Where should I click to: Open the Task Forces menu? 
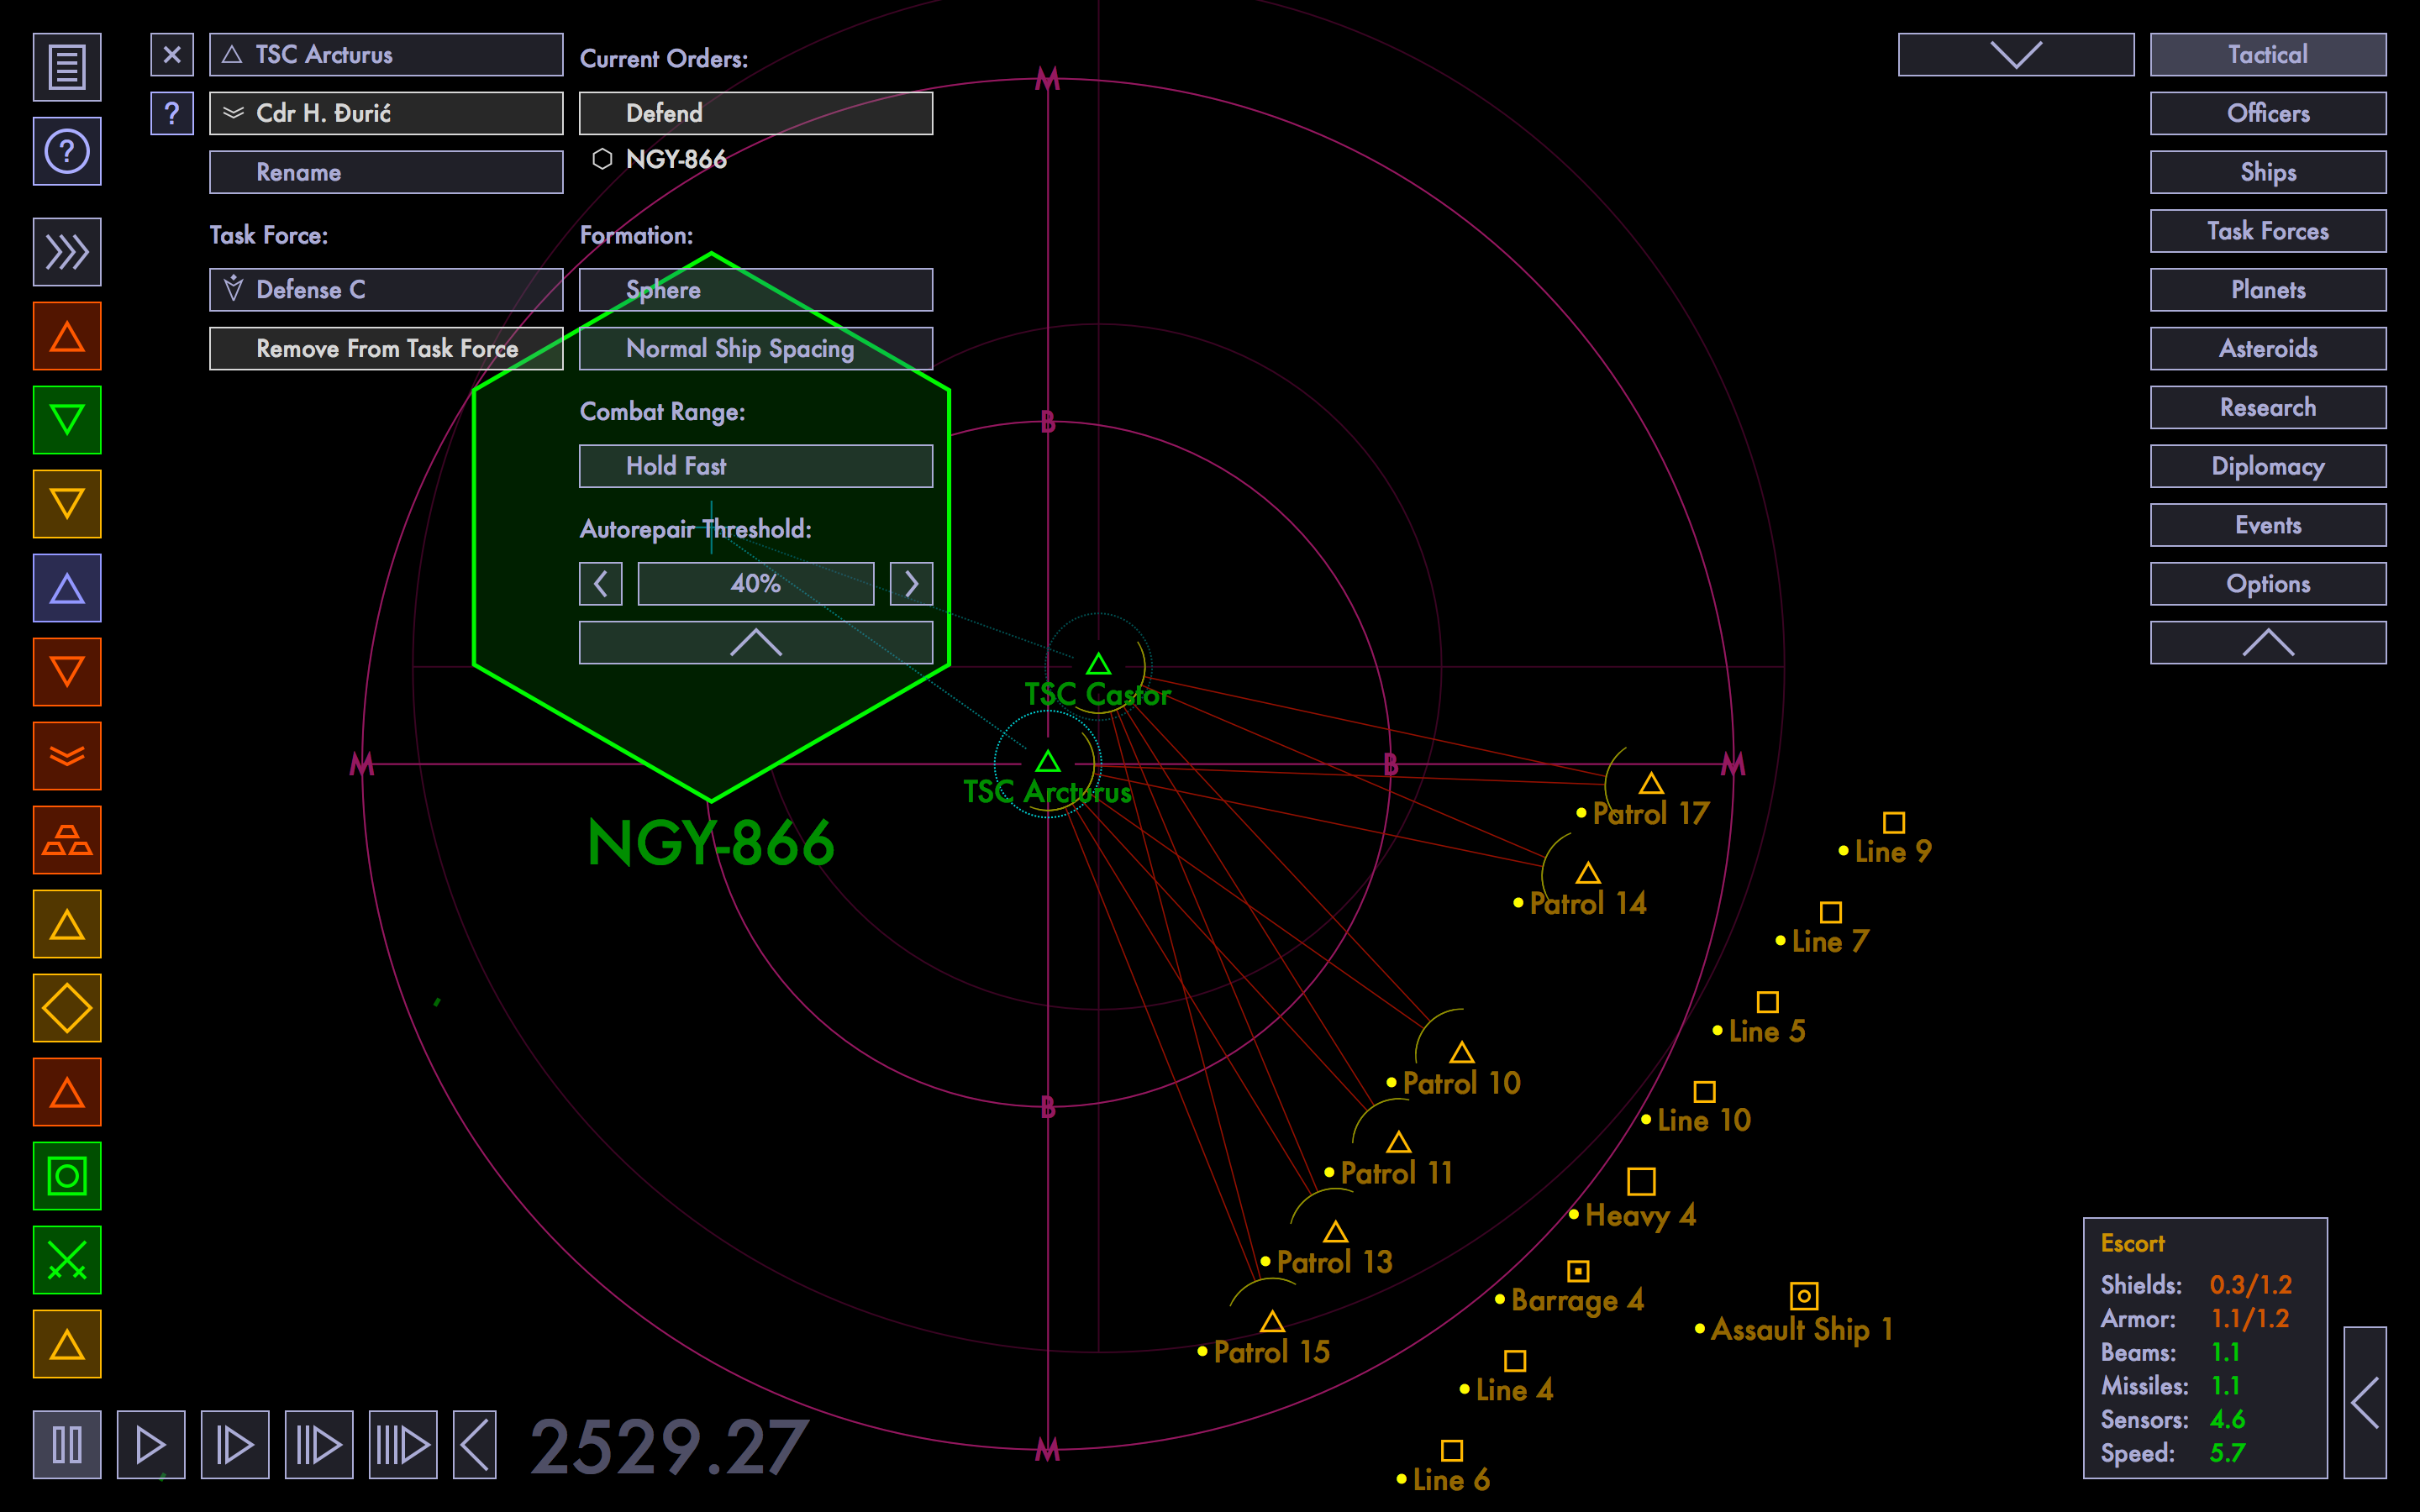click(2267, 231)
